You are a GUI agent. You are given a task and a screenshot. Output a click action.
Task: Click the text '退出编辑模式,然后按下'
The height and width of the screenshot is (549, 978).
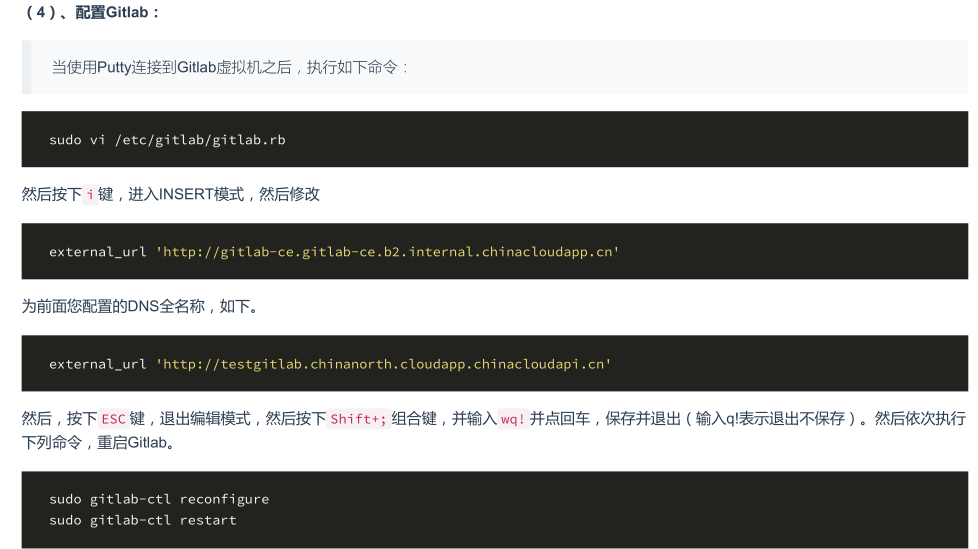click(243, 419)
